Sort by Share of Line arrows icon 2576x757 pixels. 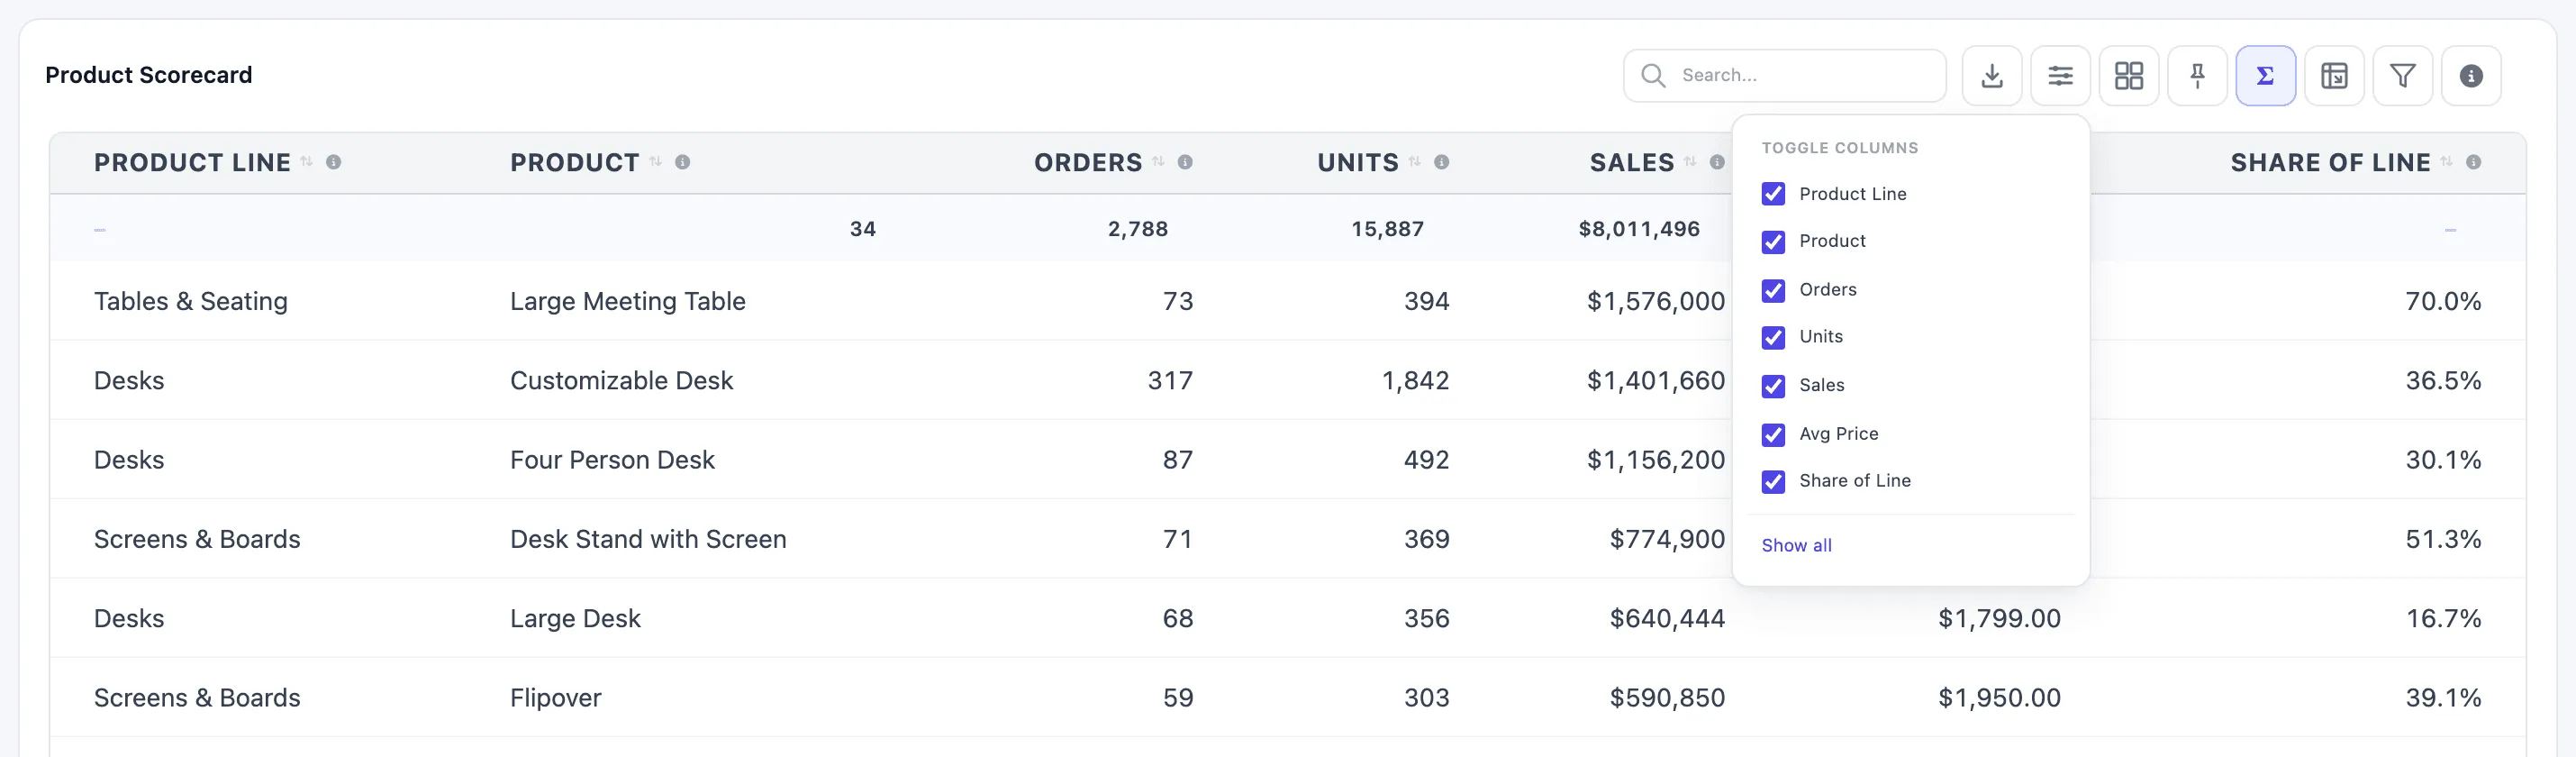coord(2446,162)
